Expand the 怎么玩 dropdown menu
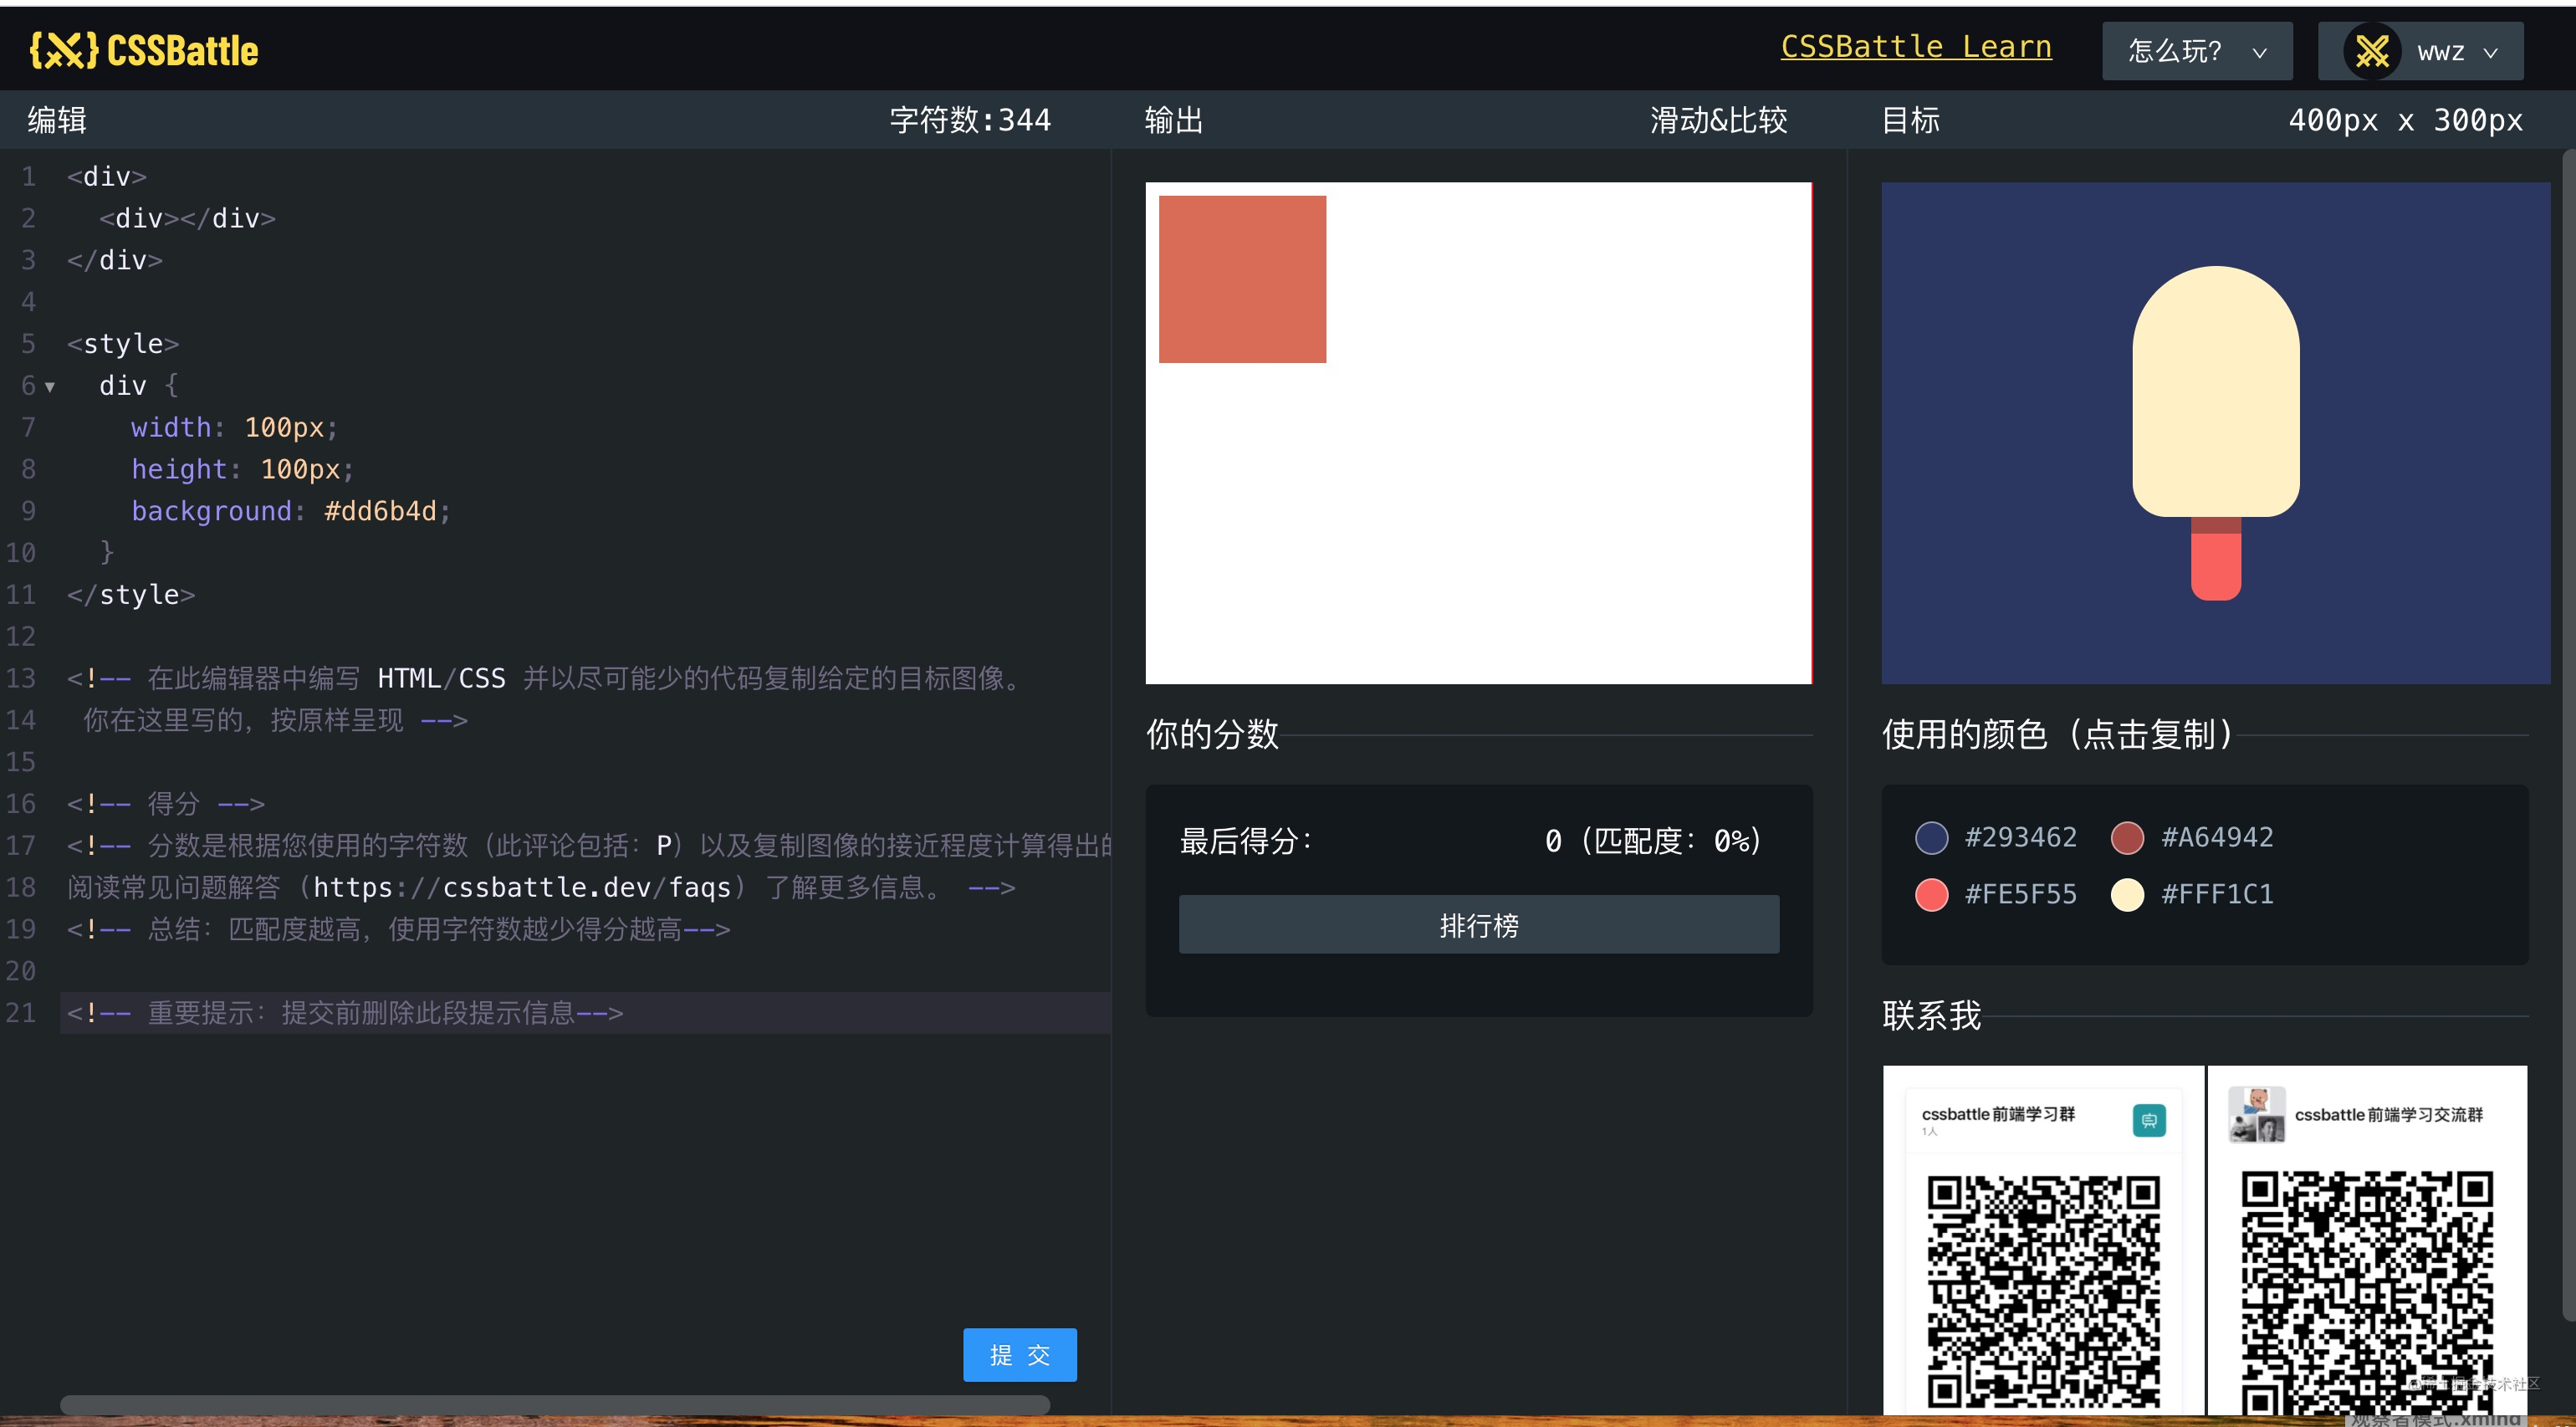Screen dimensions: 2576x1427 click(x=2195, y=48)
